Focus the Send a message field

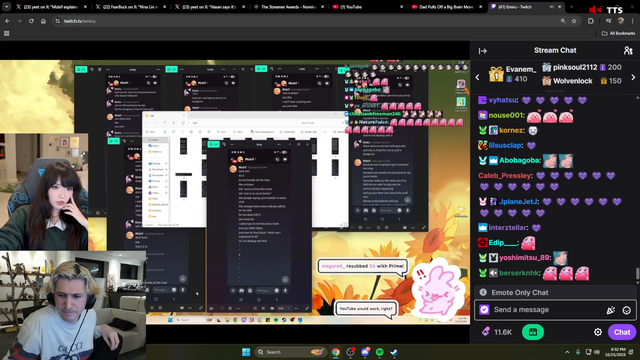[x=547, y=310]
